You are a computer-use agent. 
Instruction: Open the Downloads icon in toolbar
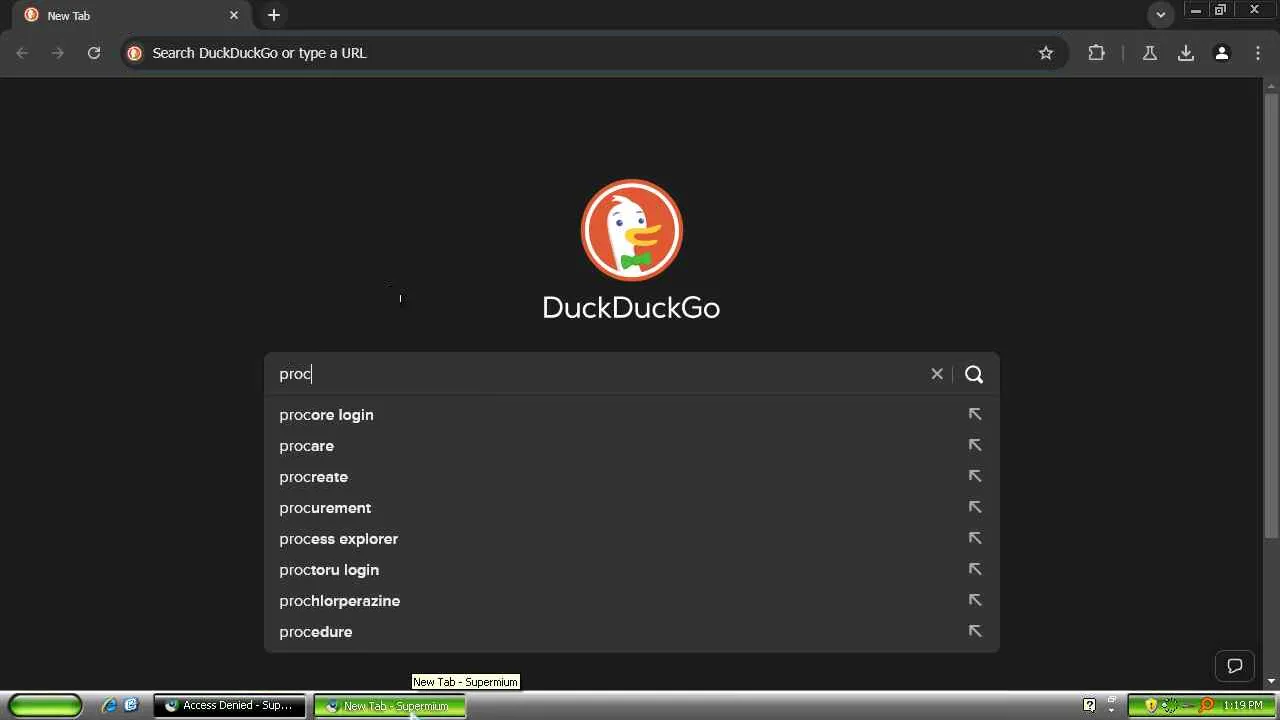(1186, 53)
